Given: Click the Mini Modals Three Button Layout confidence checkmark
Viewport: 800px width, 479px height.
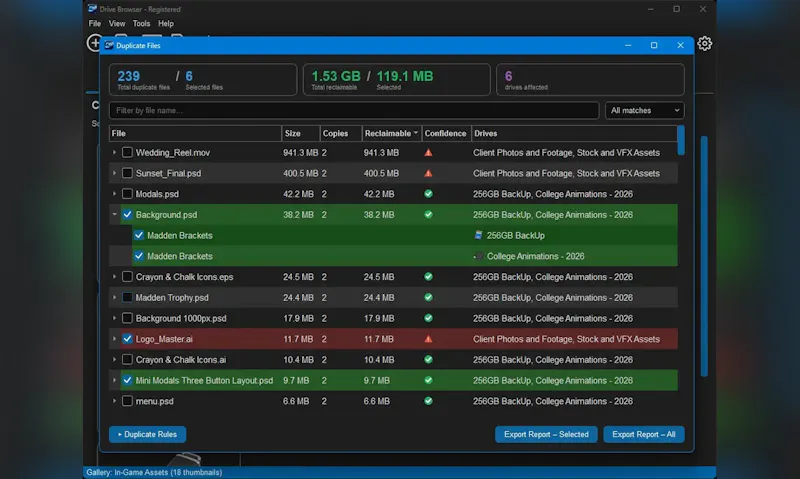Looking at the screenshot, I should [428, 380].
